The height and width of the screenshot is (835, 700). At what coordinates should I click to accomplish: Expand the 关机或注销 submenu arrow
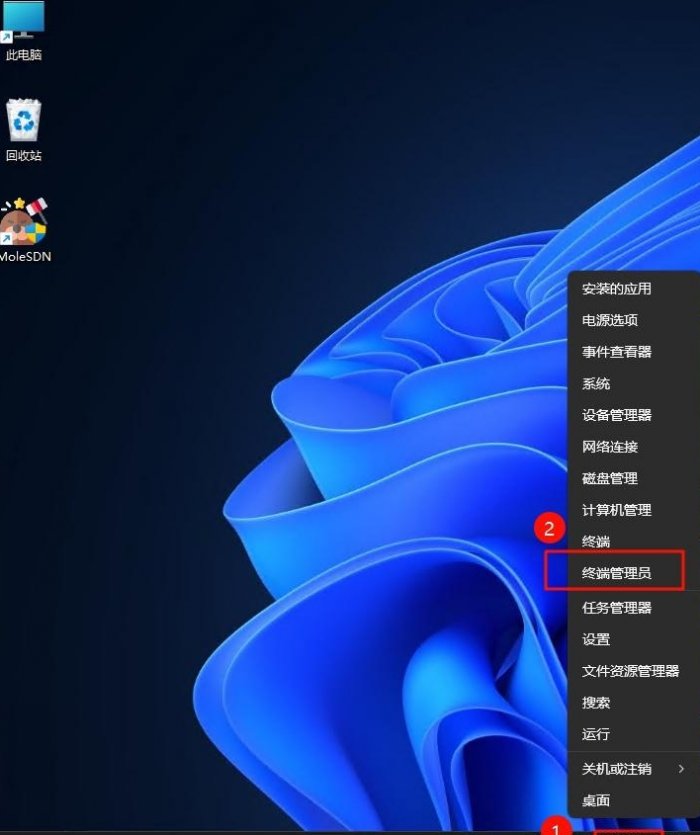(681, 769)
